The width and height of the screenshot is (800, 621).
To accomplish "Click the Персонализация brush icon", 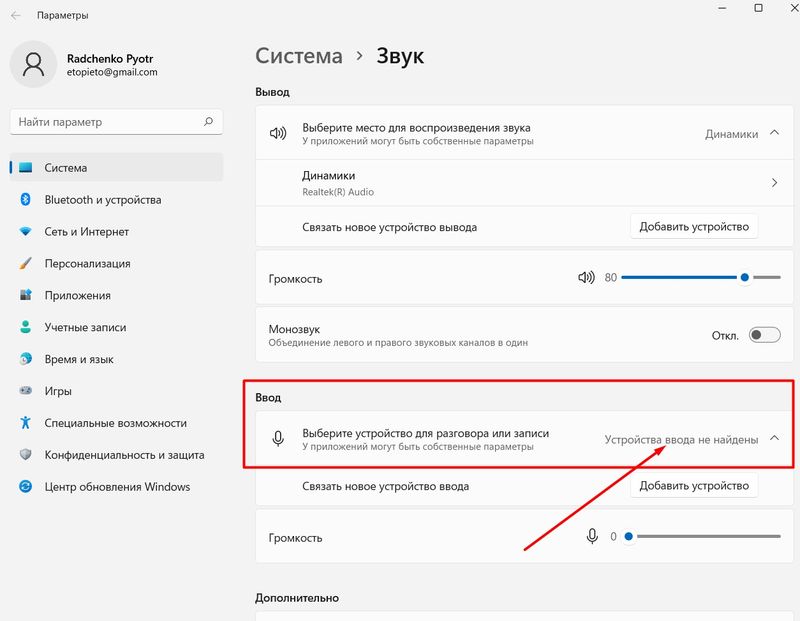I will (x=26, y=263).
